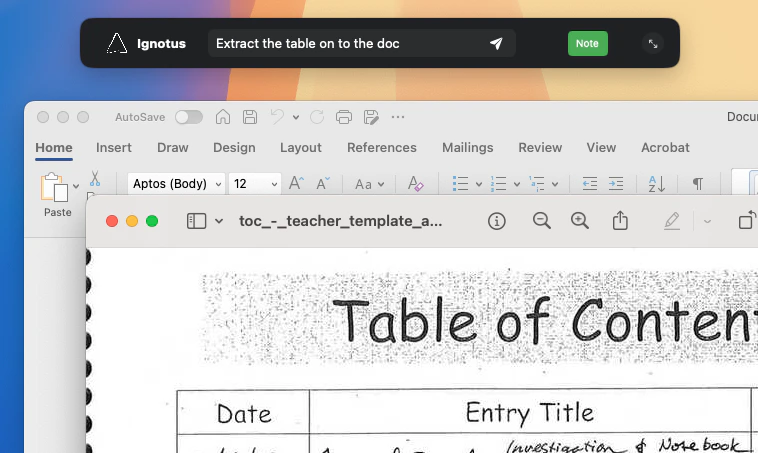The image size is (758, 453).
Task: Click the toc_-_teacher_template file title
Action: tap(340, 221)
